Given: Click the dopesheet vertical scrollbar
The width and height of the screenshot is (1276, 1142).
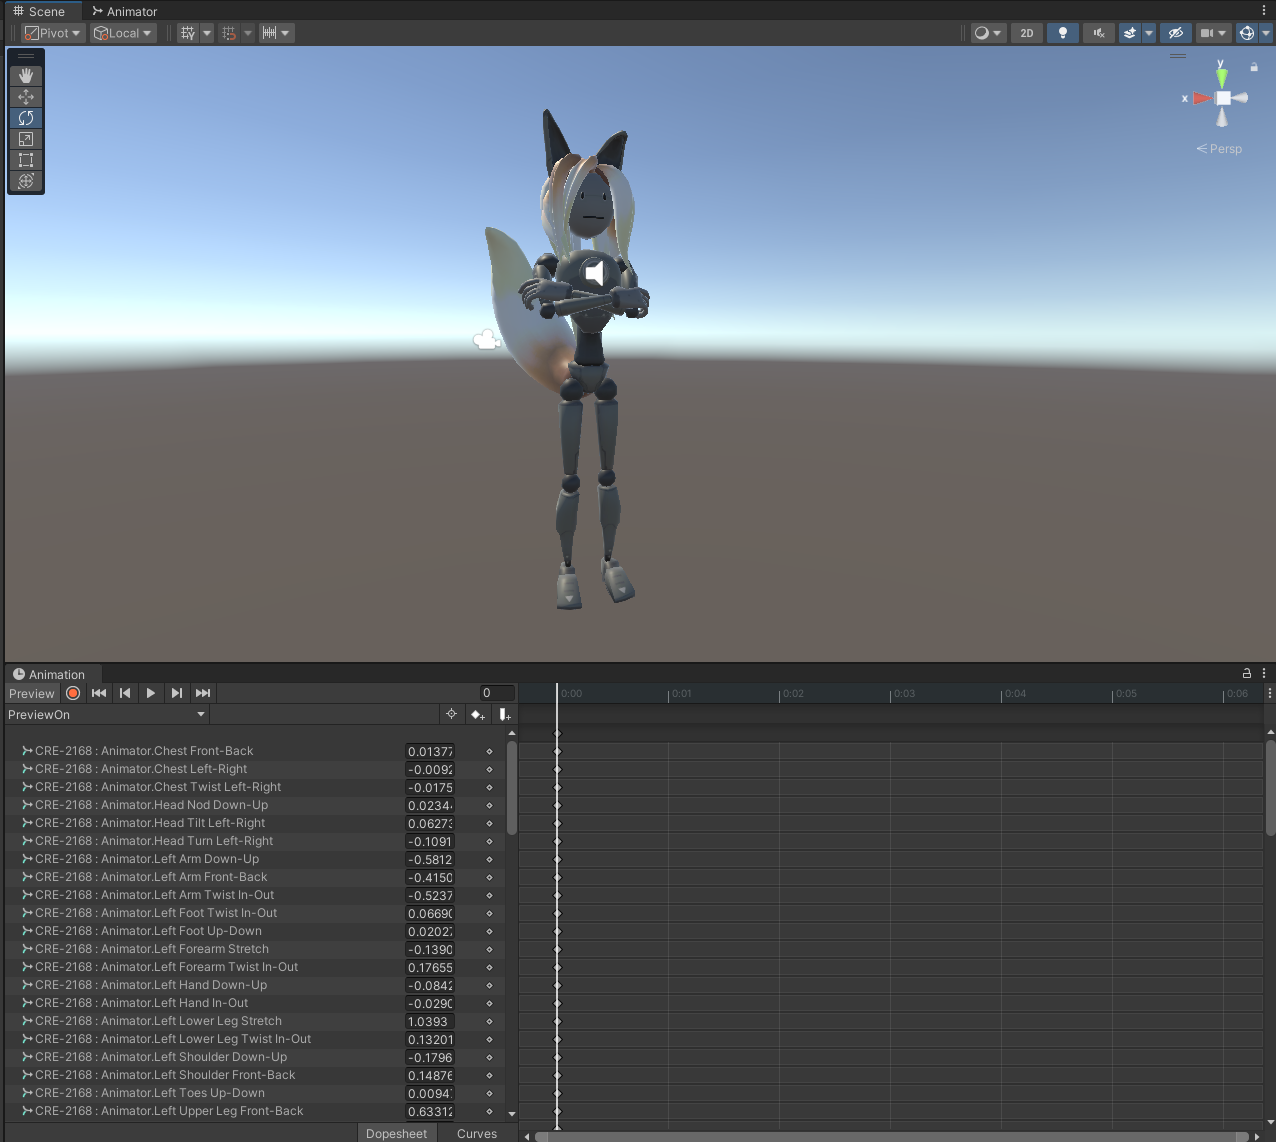Looking at the screenshot, I should point(1270,786).
